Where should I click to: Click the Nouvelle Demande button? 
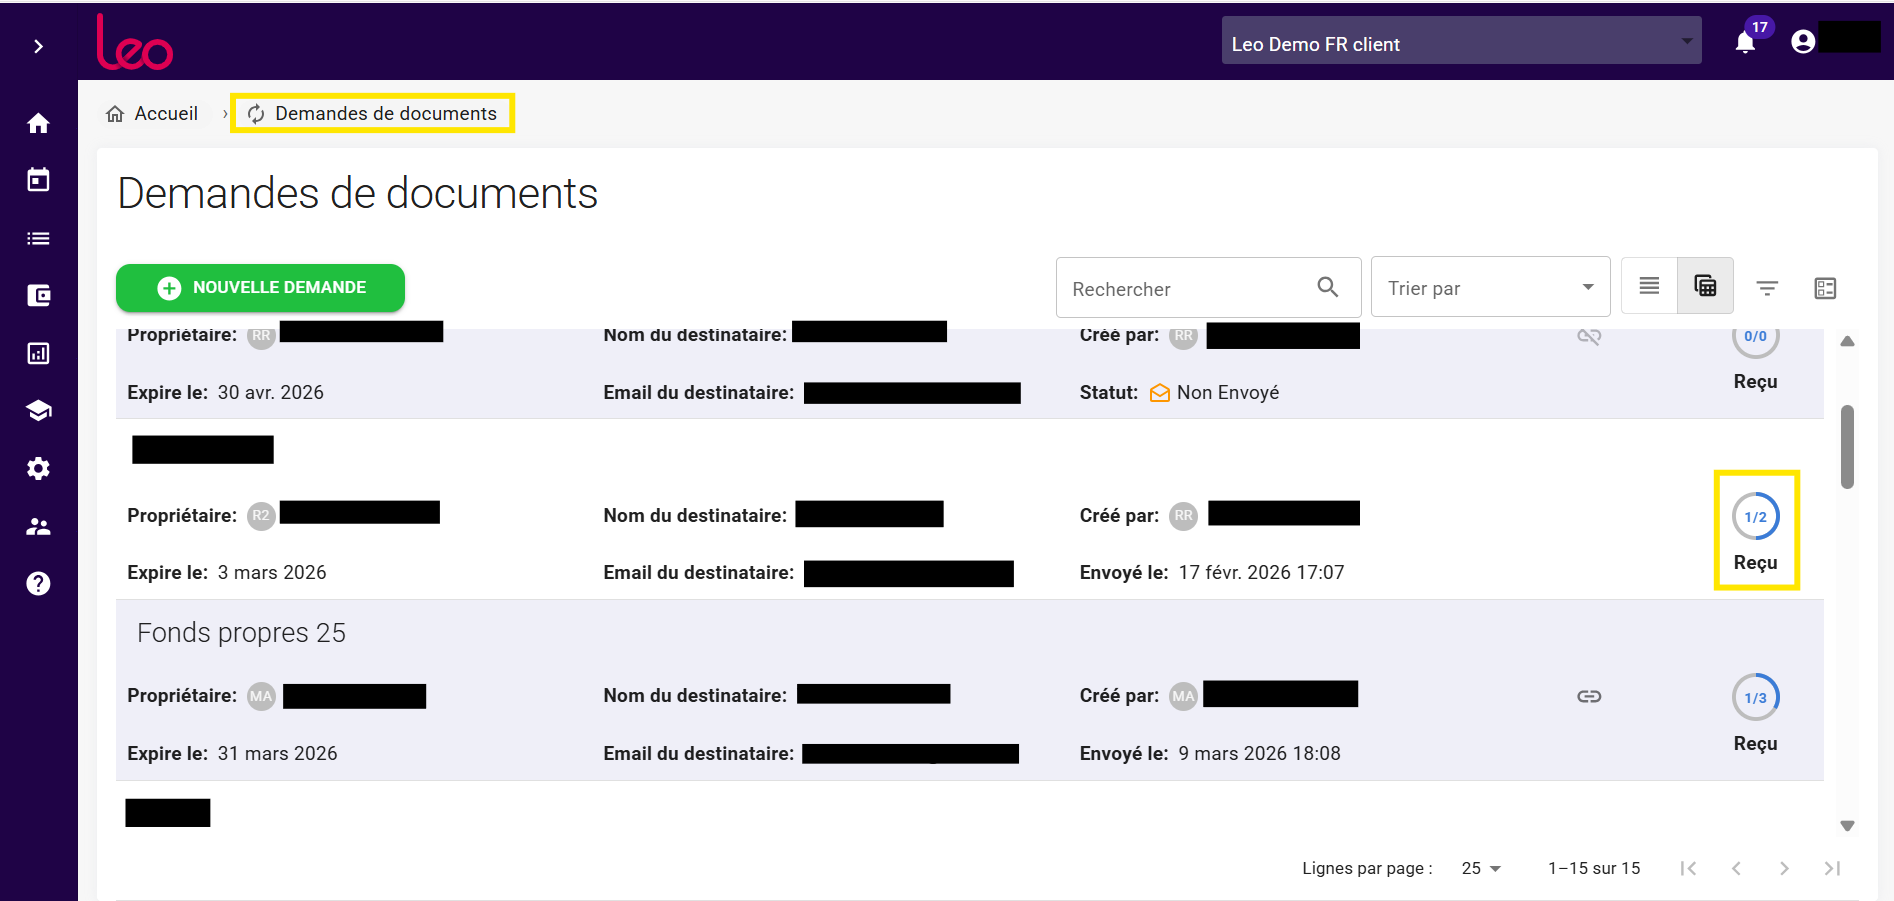coord(260,288)
